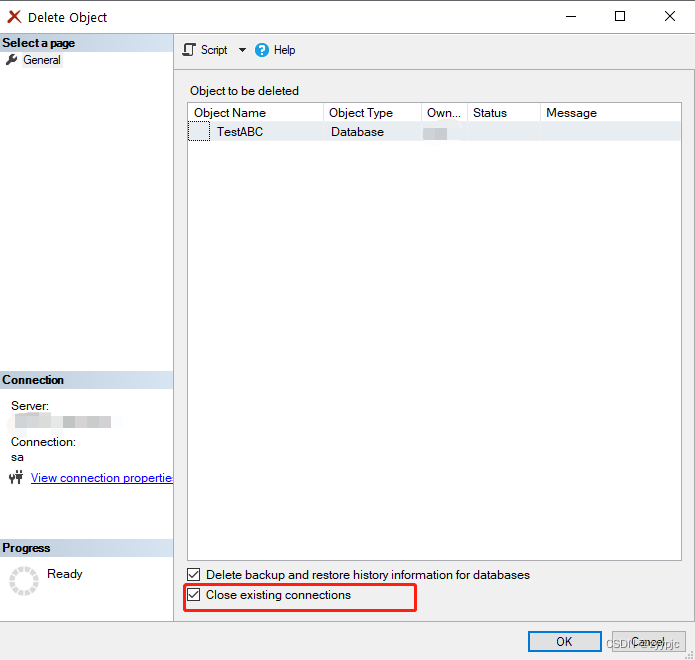695x660 pixels.
Task: Open the Script dropdown arrow
Action: 242,50
